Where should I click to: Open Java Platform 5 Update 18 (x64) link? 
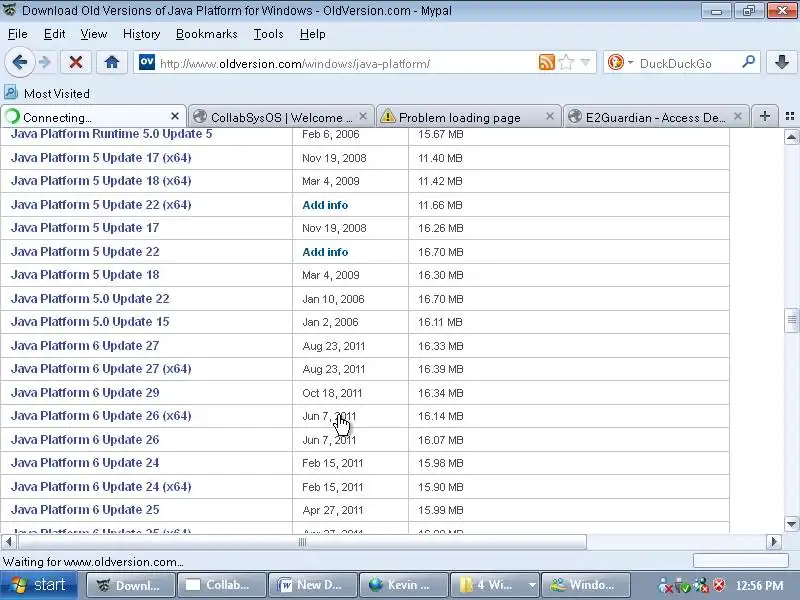click(x=101, y=181)
